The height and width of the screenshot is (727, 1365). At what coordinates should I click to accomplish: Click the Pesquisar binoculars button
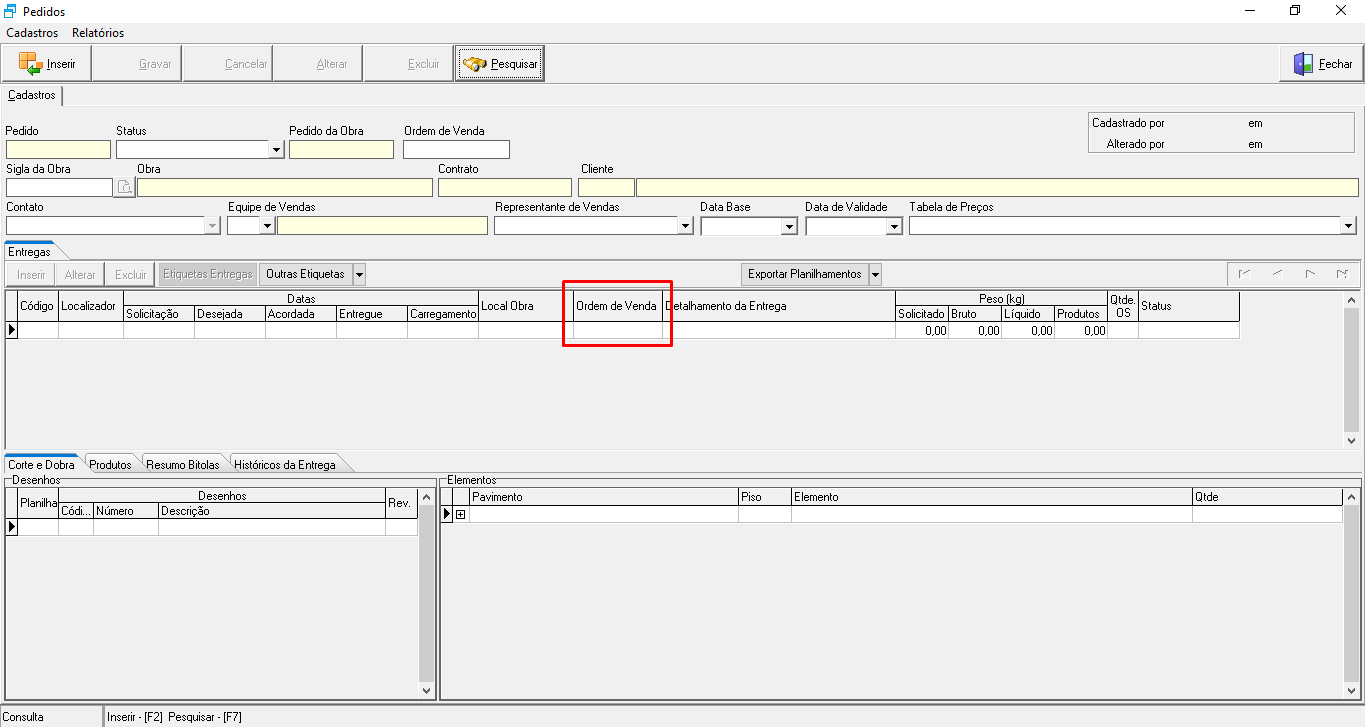(x=499, y=64)
